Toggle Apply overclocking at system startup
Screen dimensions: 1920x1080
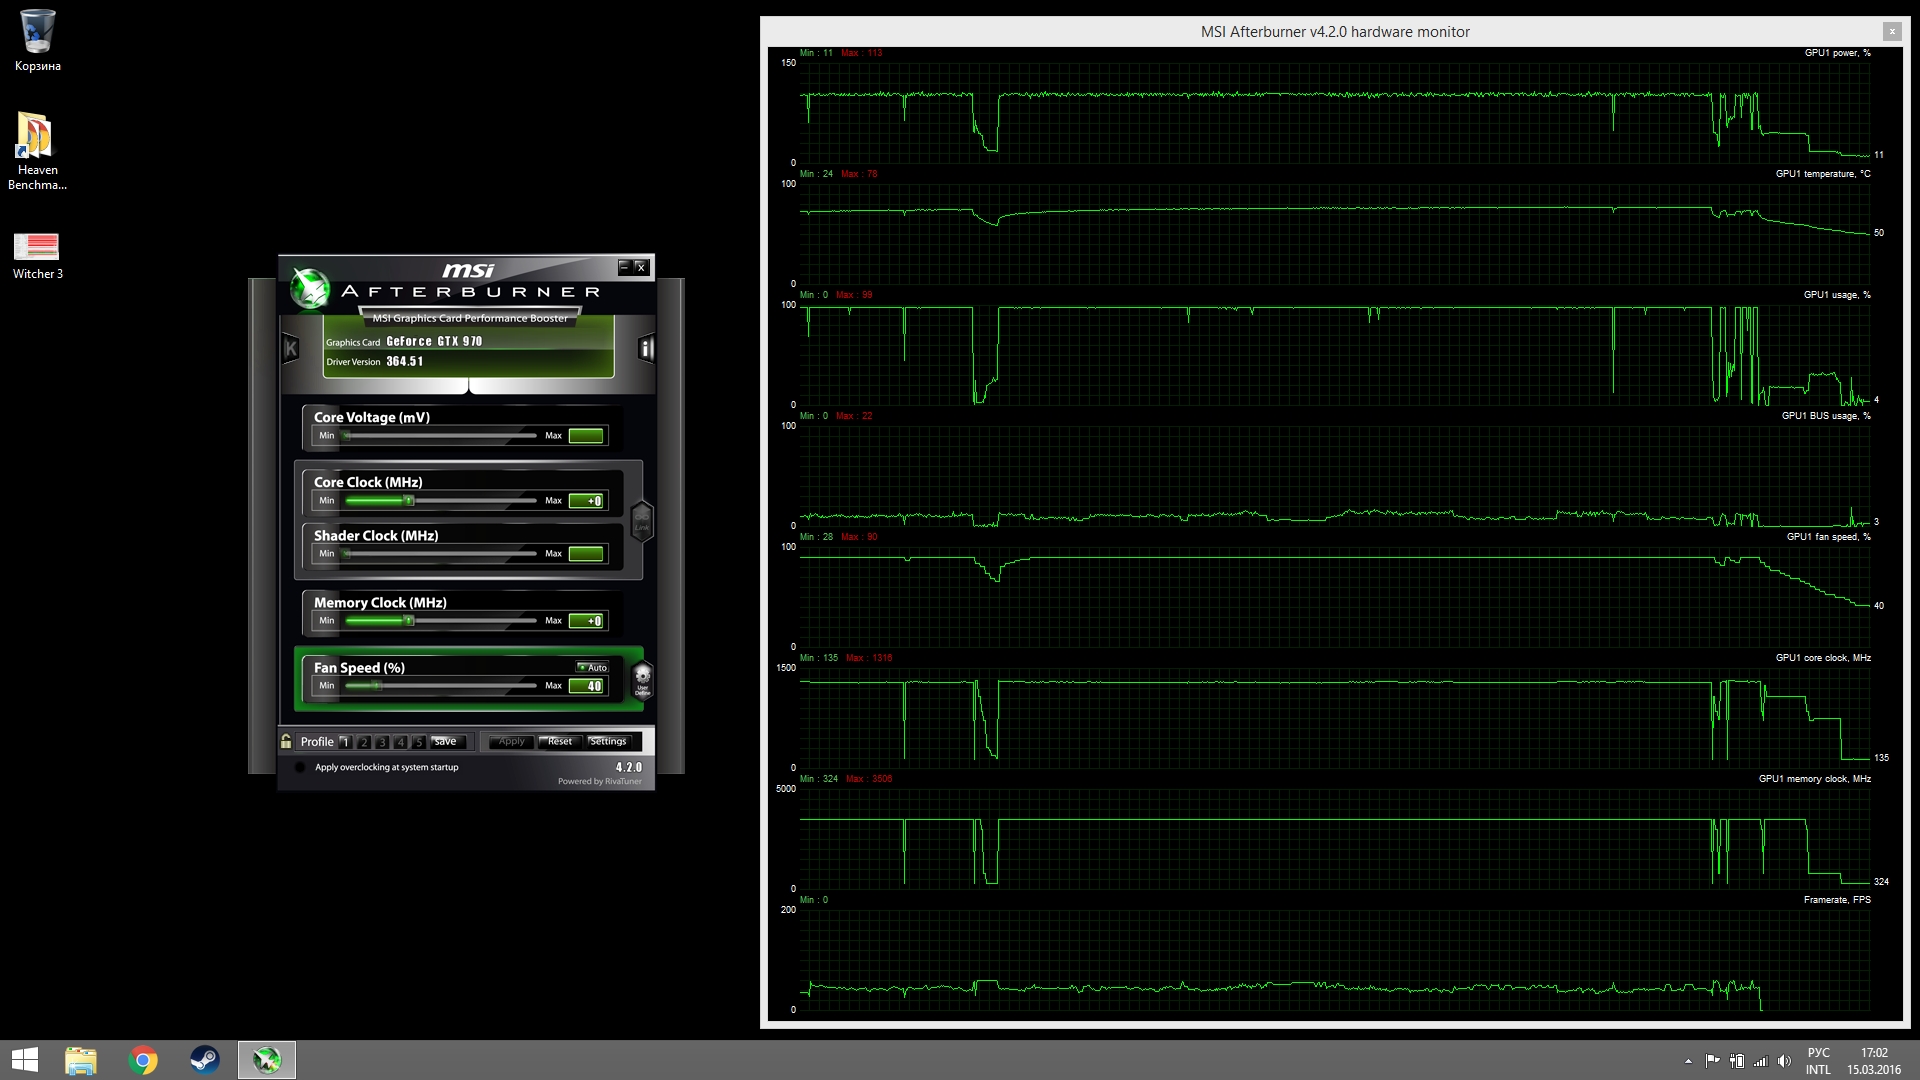[x=300, y=767]
